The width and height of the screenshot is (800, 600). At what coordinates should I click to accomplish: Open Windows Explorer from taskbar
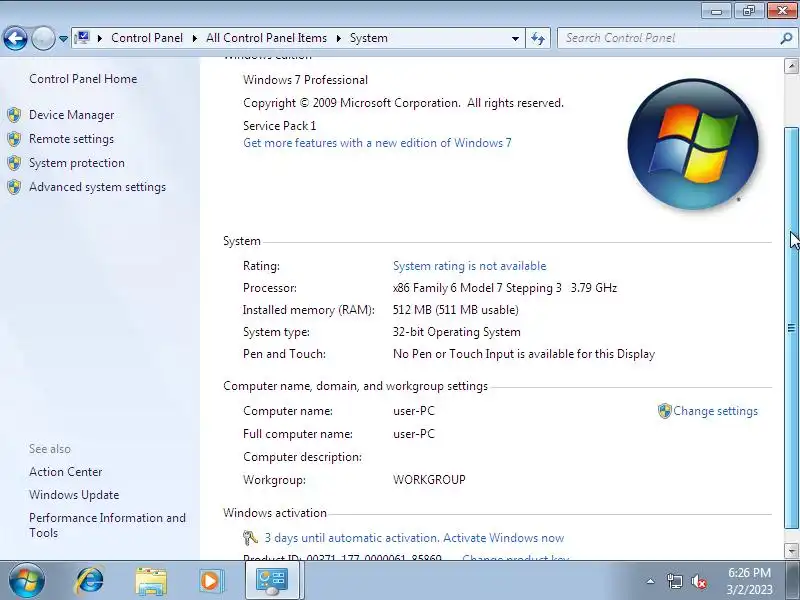tap(151, 581)
